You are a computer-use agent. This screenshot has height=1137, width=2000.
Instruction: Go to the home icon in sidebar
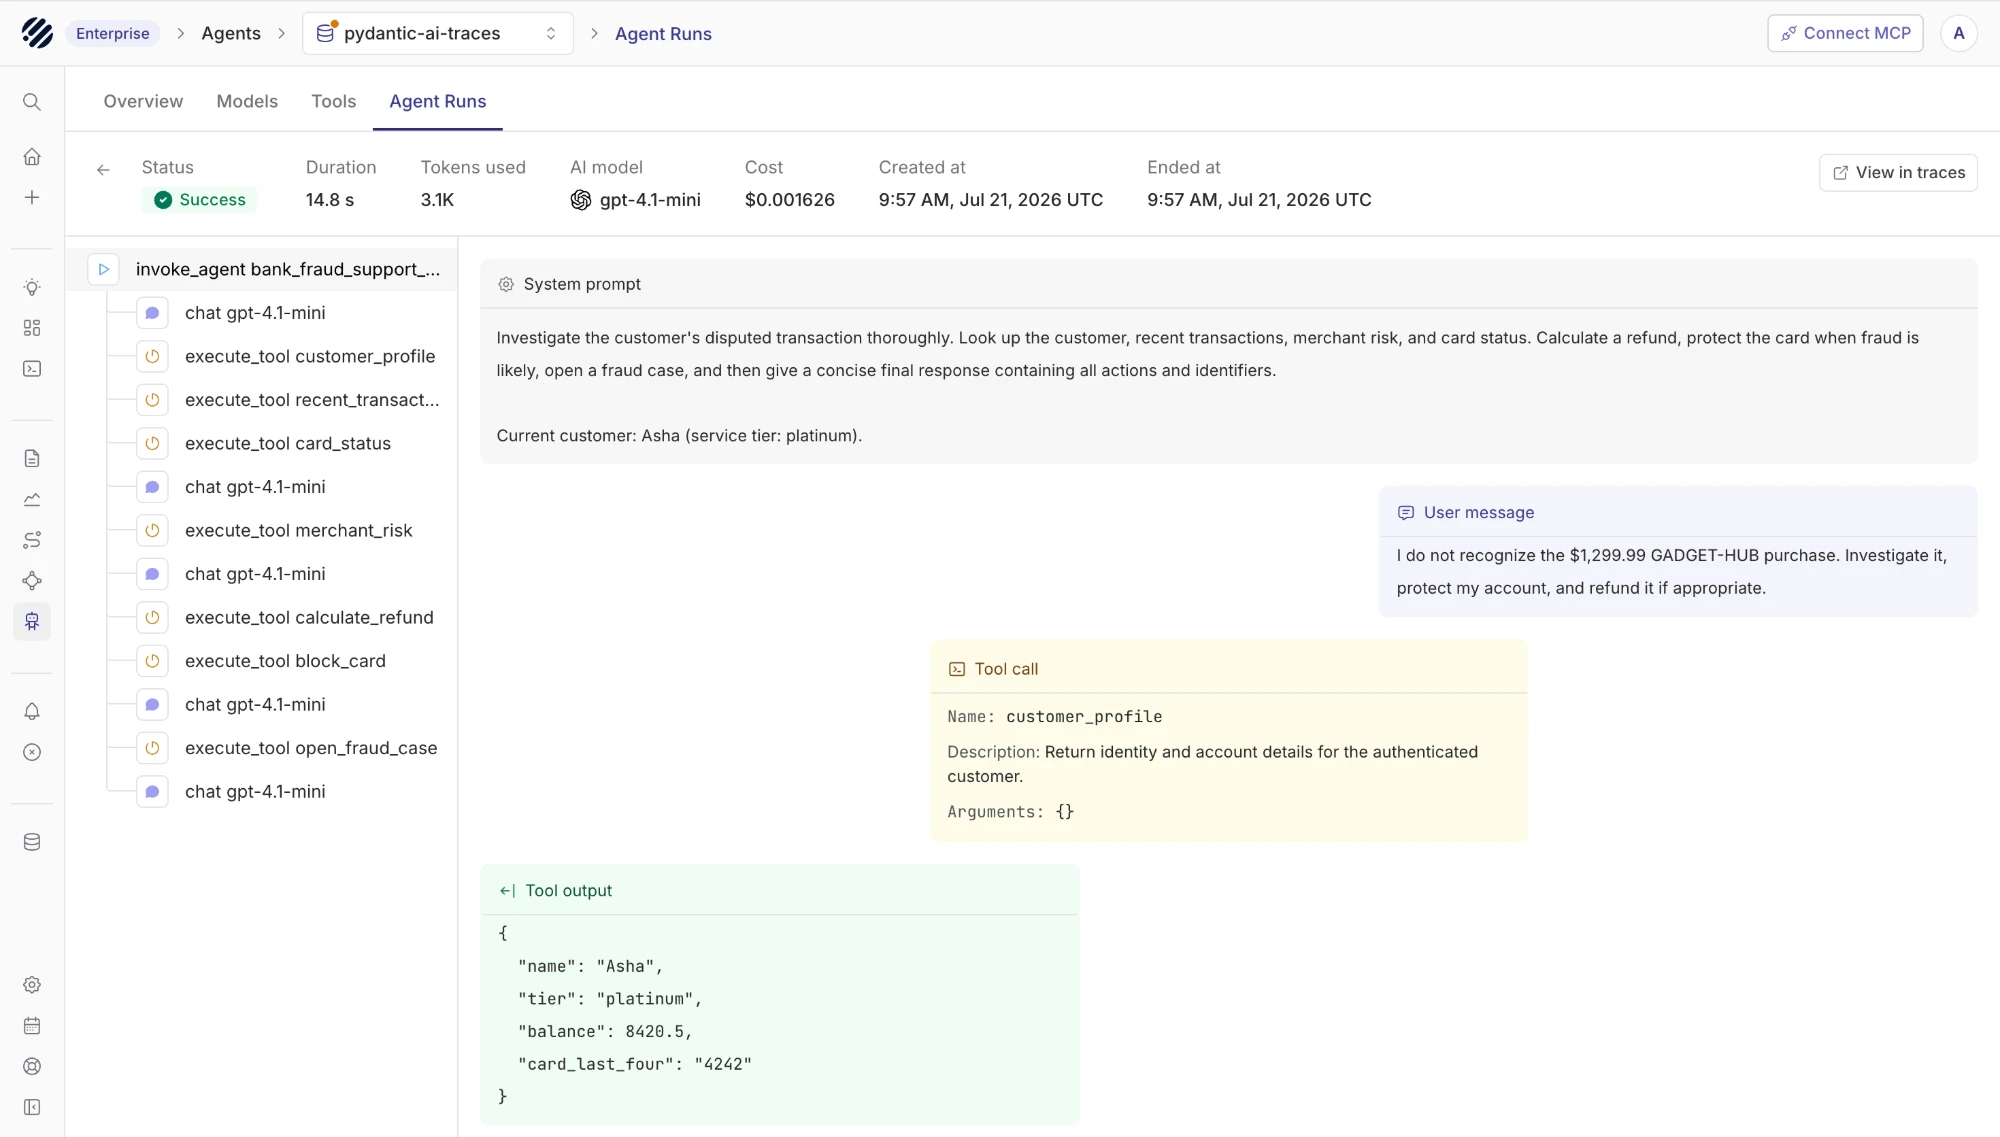[32, 157]
